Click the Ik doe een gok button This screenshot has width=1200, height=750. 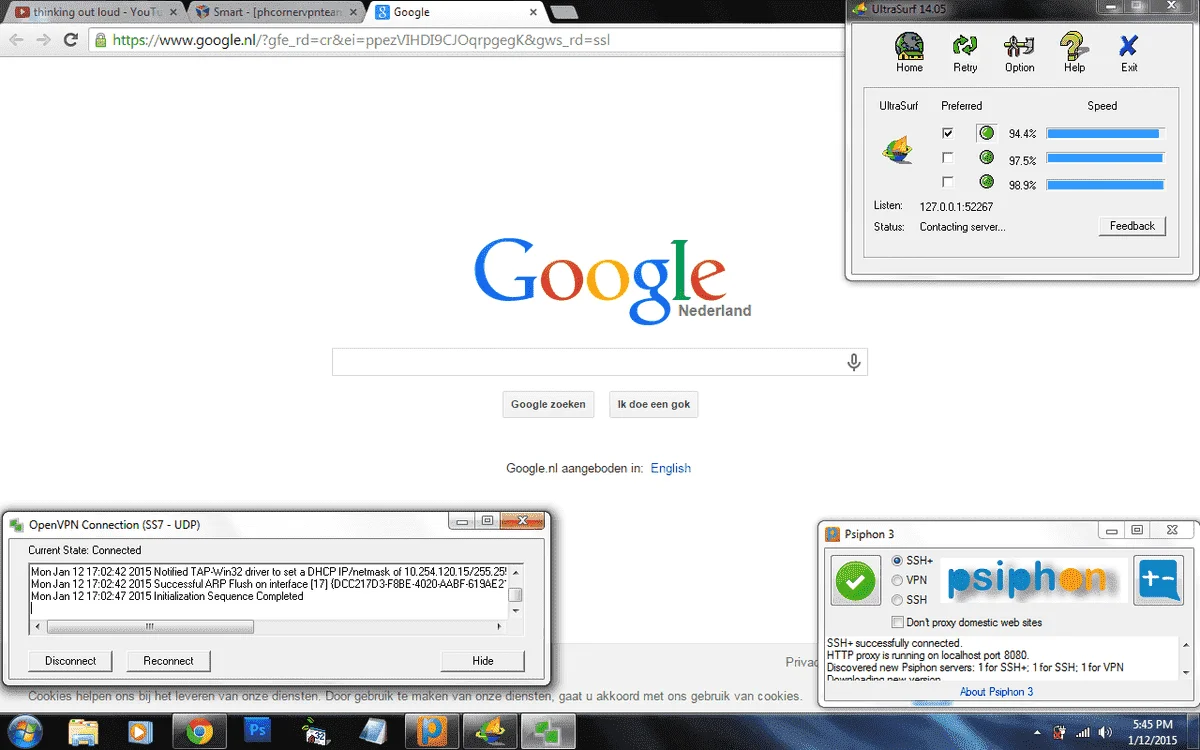654,404
